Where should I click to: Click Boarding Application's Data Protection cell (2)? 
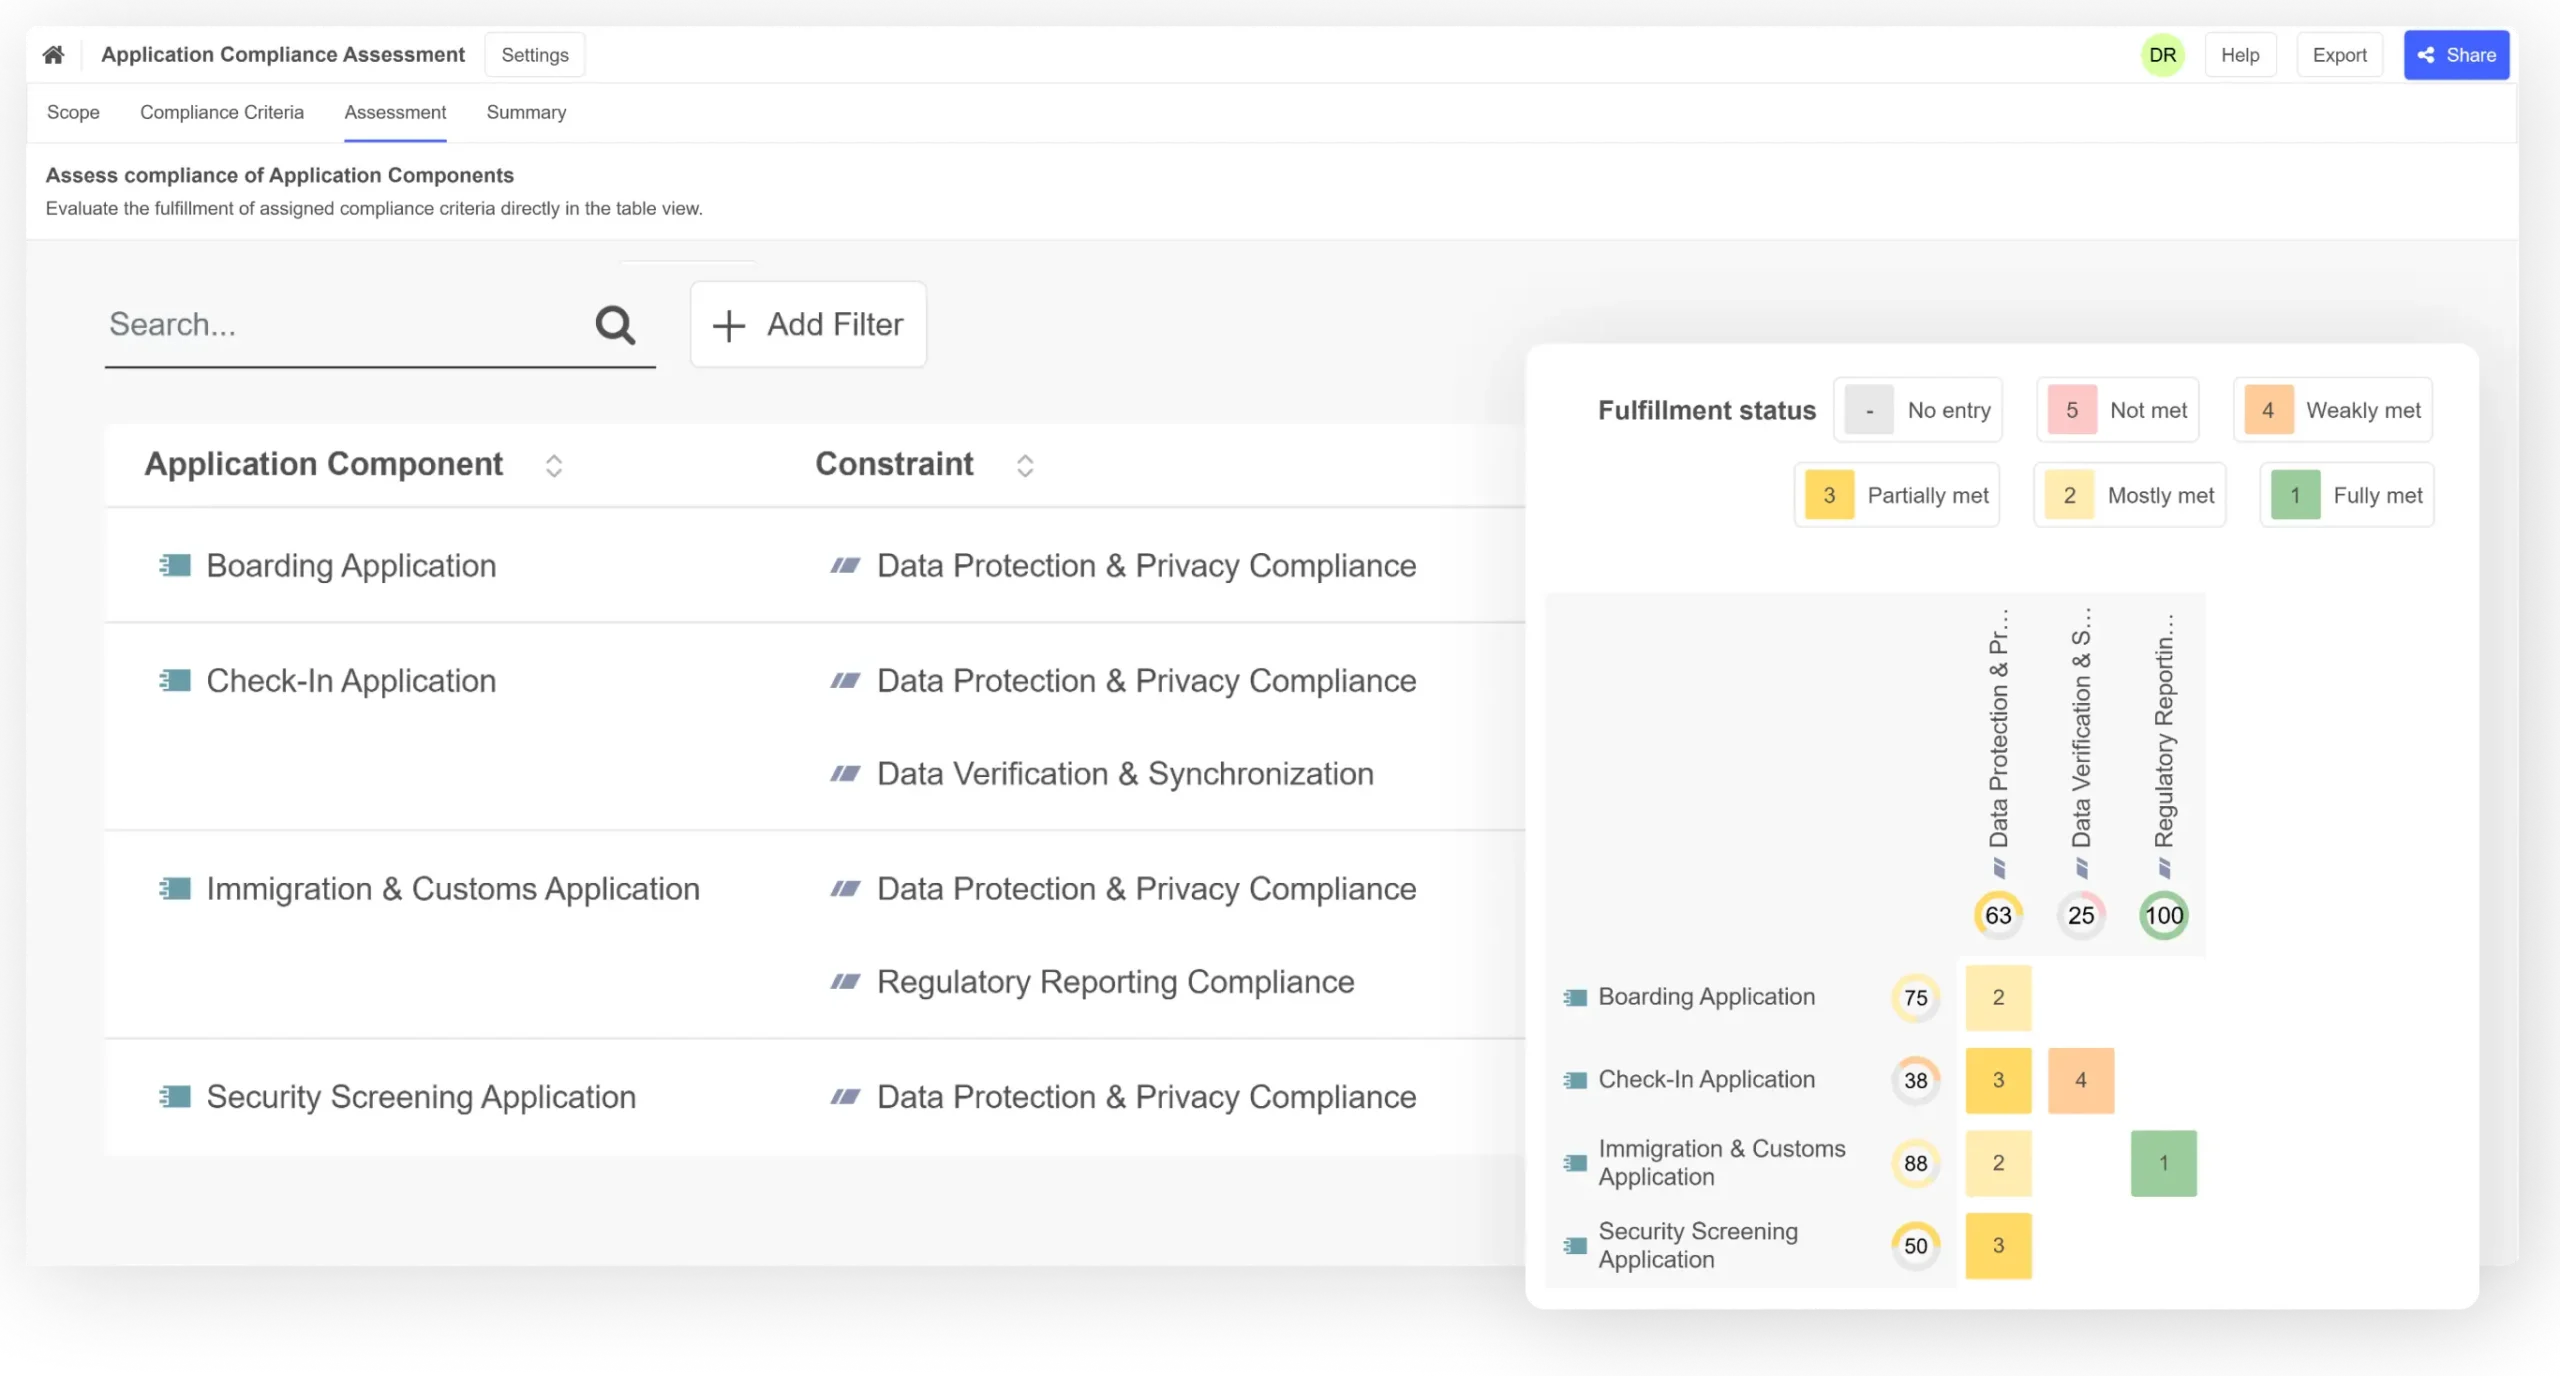(1998, 998)
